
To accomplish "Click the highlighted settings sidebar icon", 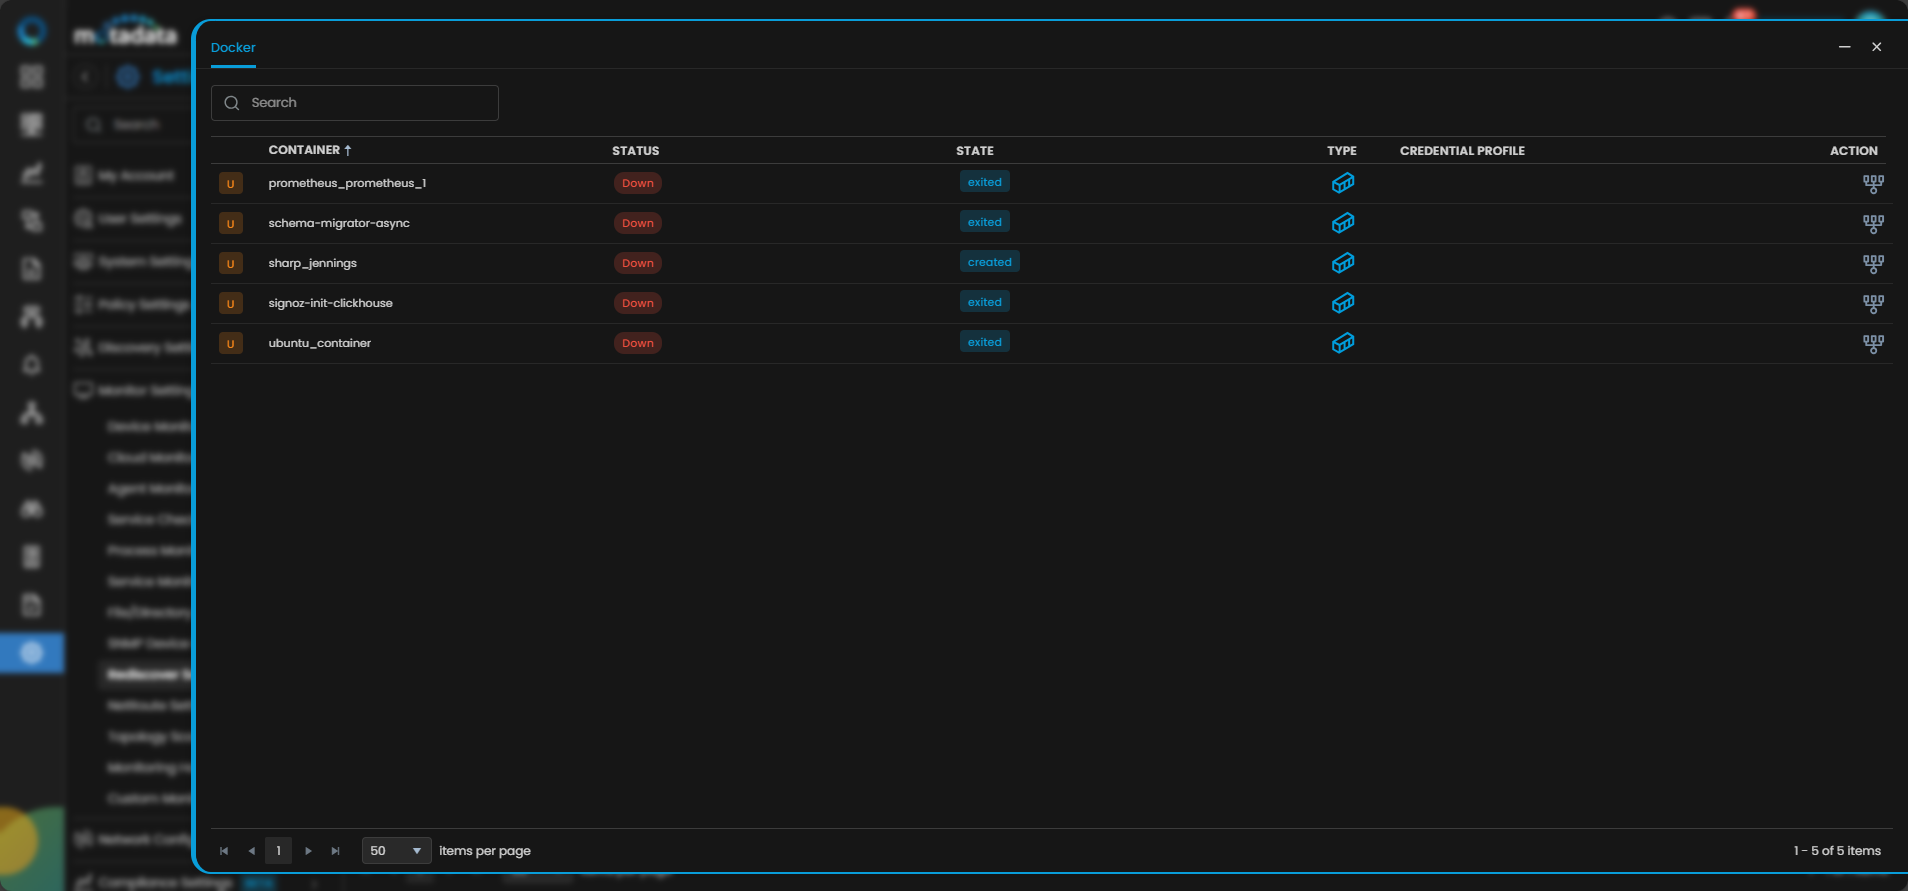I will (x=32, y=653).
